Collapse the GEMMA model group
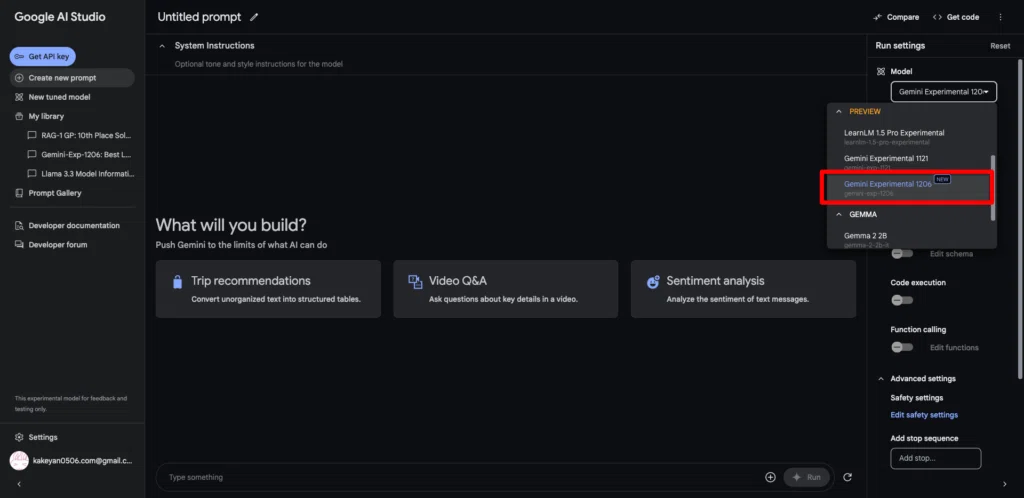1024x498 pixels. (839, 214)
